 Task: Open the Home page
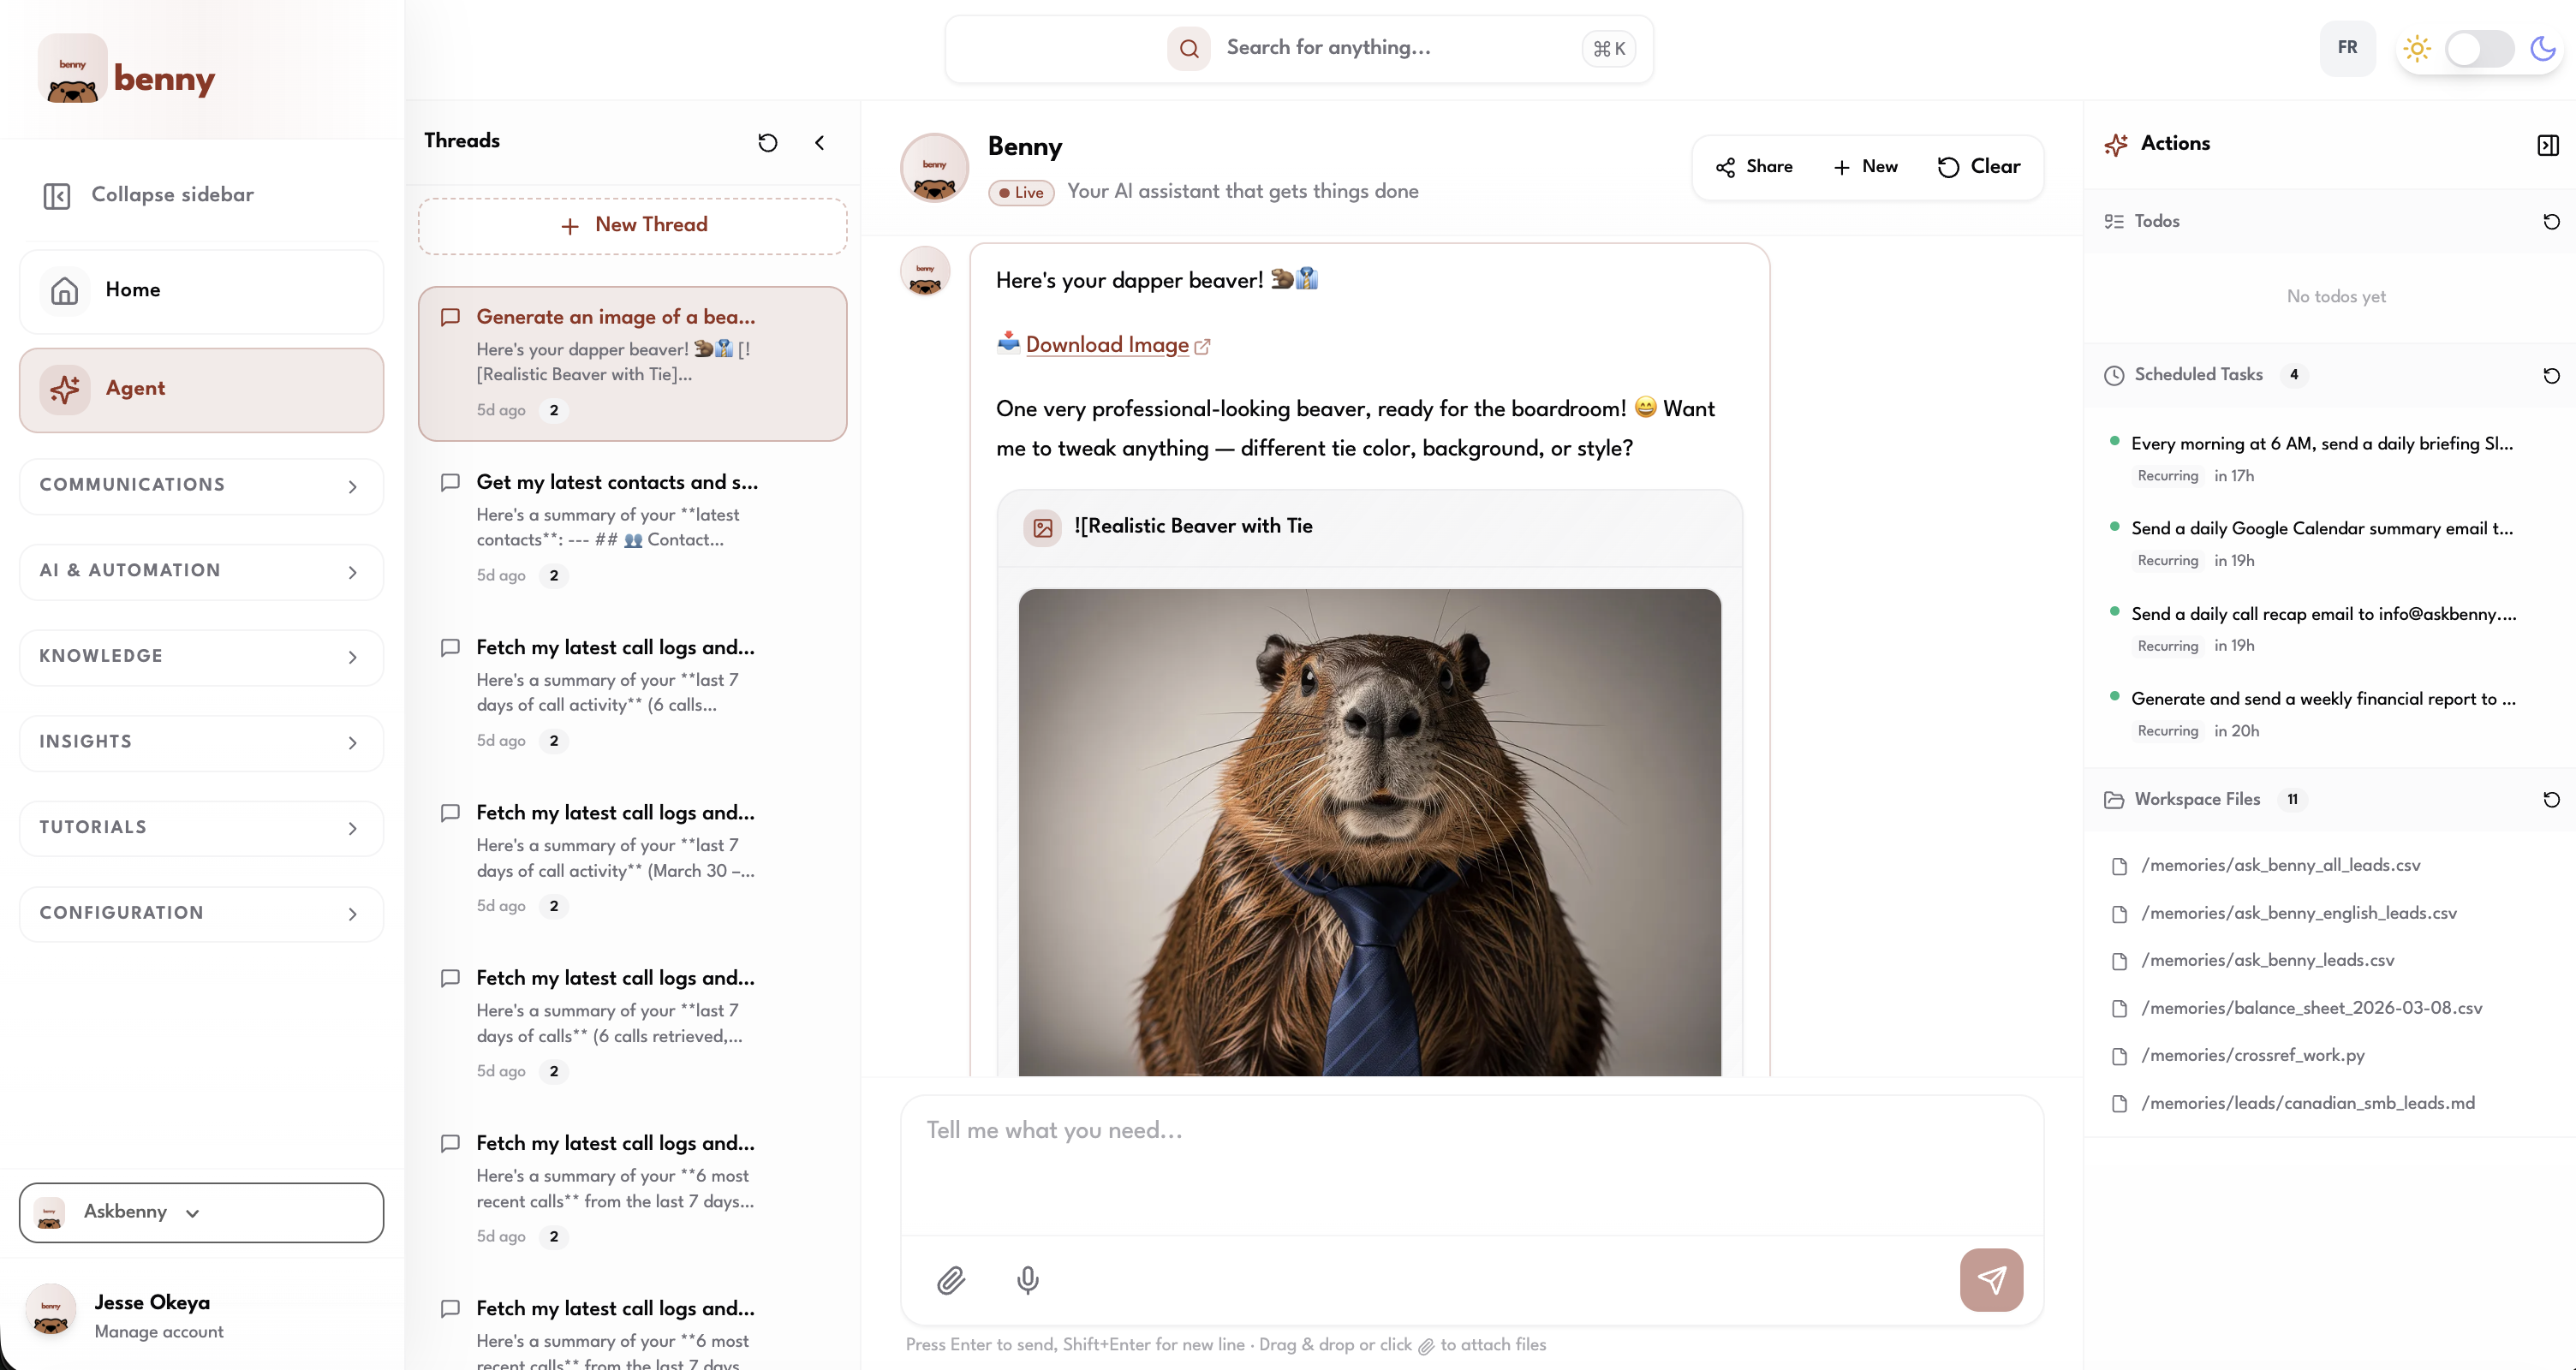(x=201, y=290)
